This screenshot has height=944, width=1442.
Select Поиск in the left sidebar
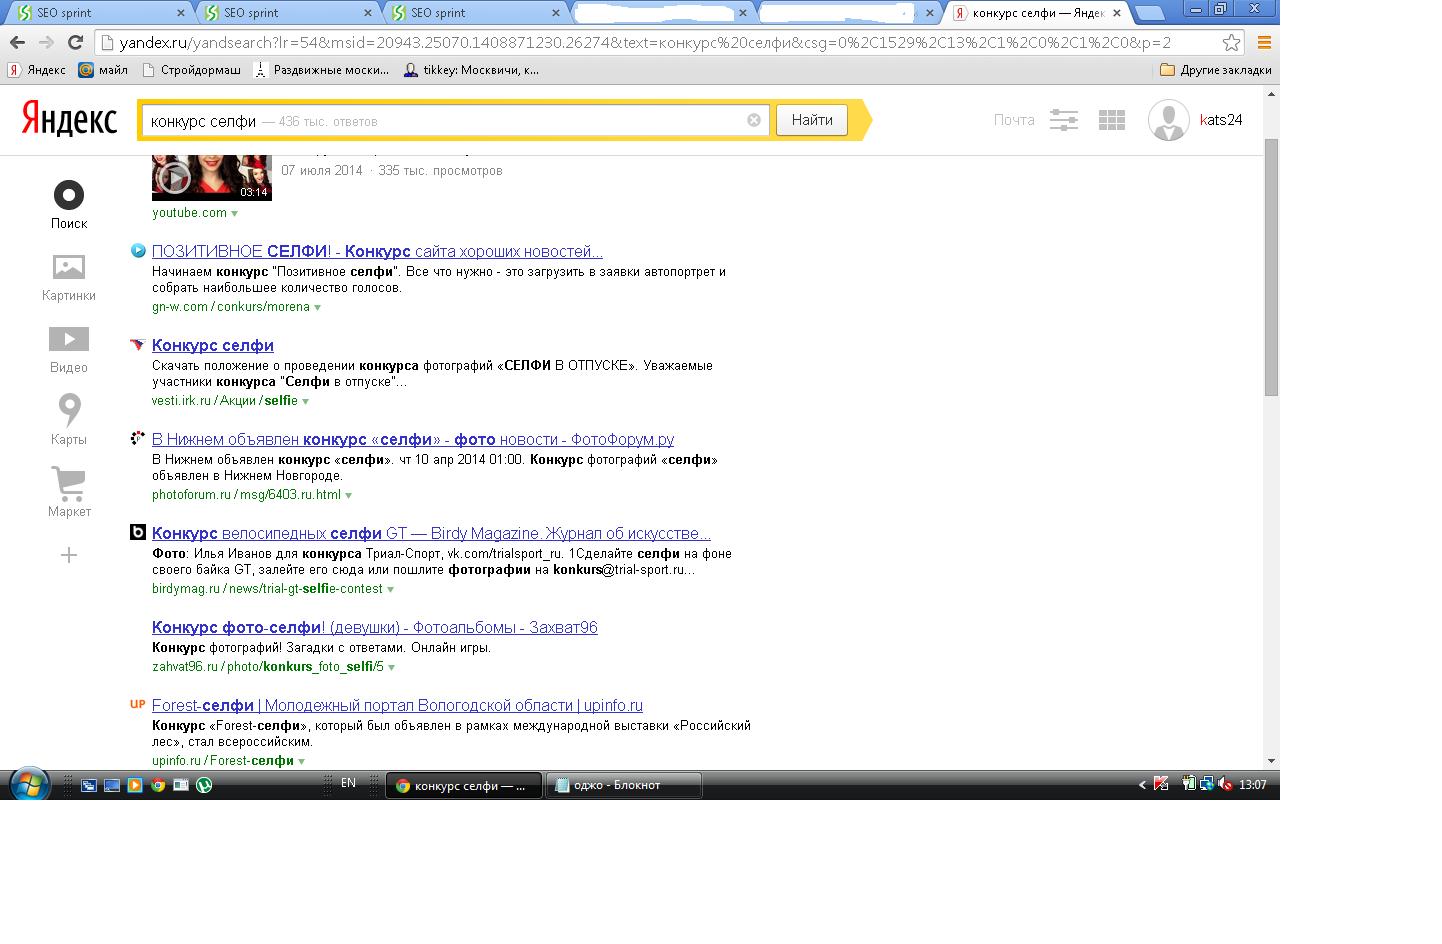(x=69, y=206)
